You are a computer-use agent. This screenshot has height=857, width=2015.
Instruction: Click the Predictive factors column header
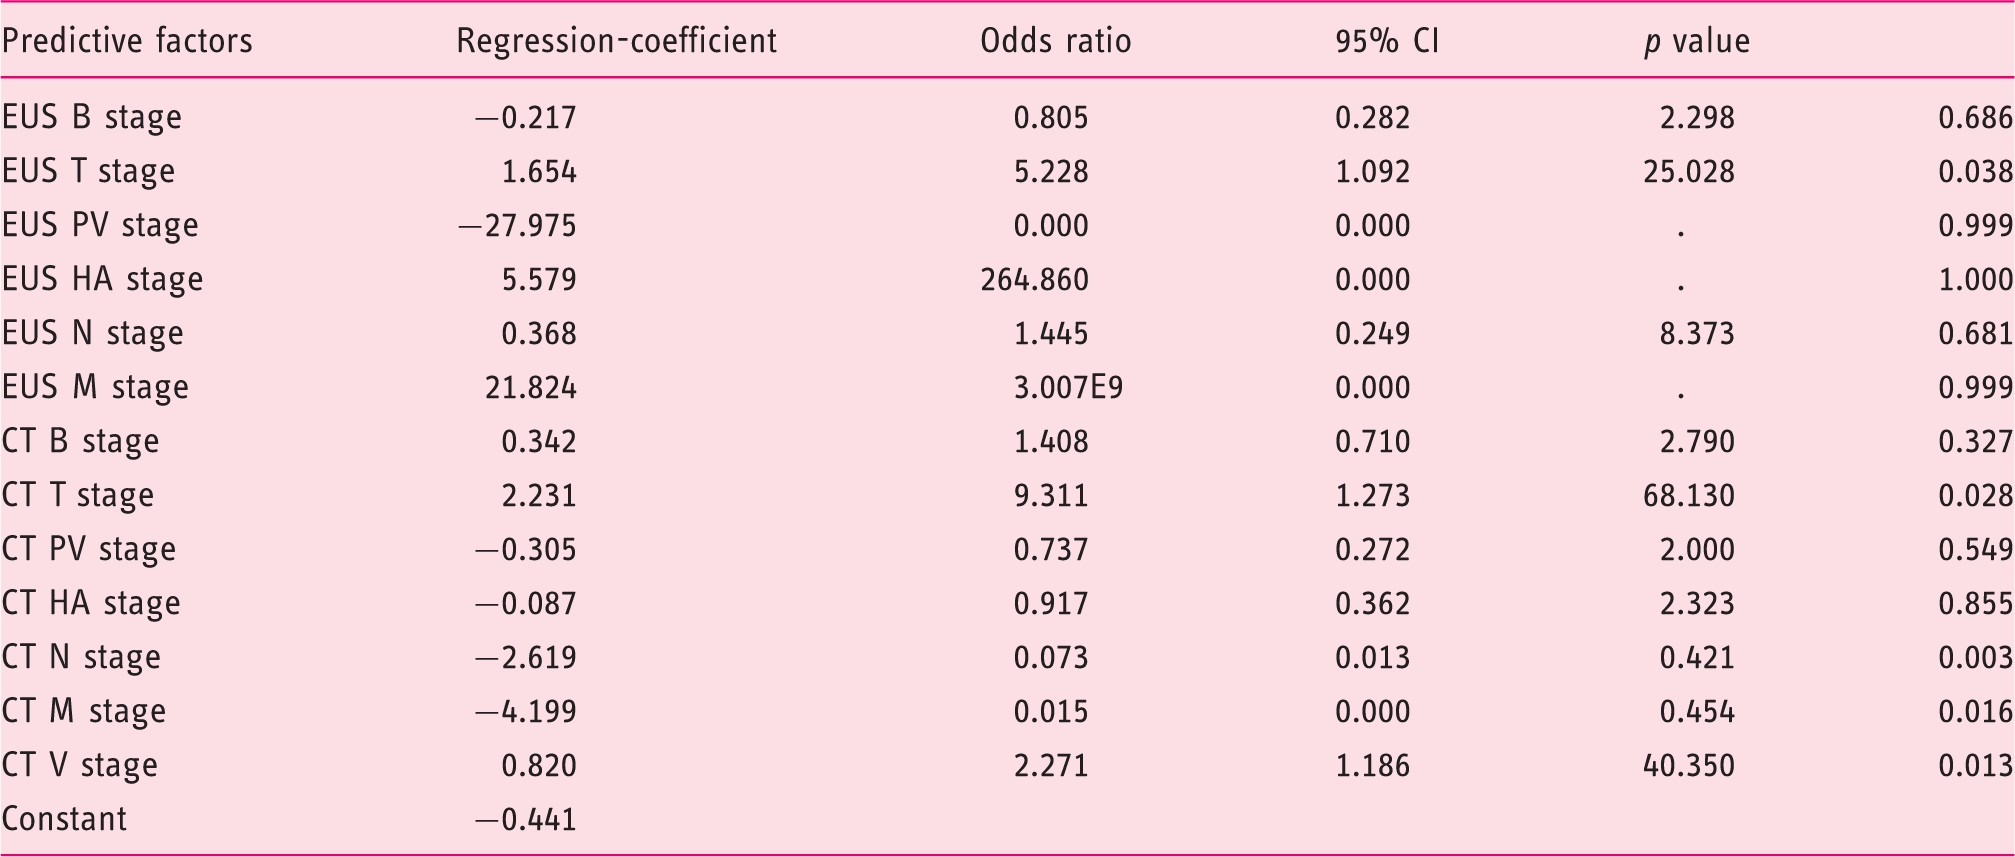tap(127, 41)
